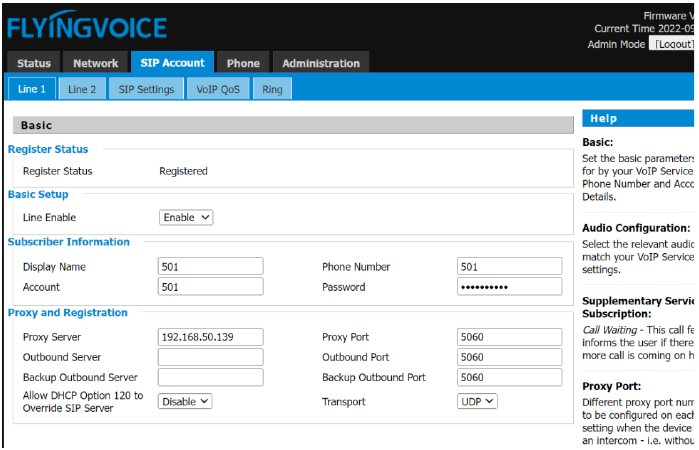Open the Phone tab
699x450 pixels.
coord(243,63)
